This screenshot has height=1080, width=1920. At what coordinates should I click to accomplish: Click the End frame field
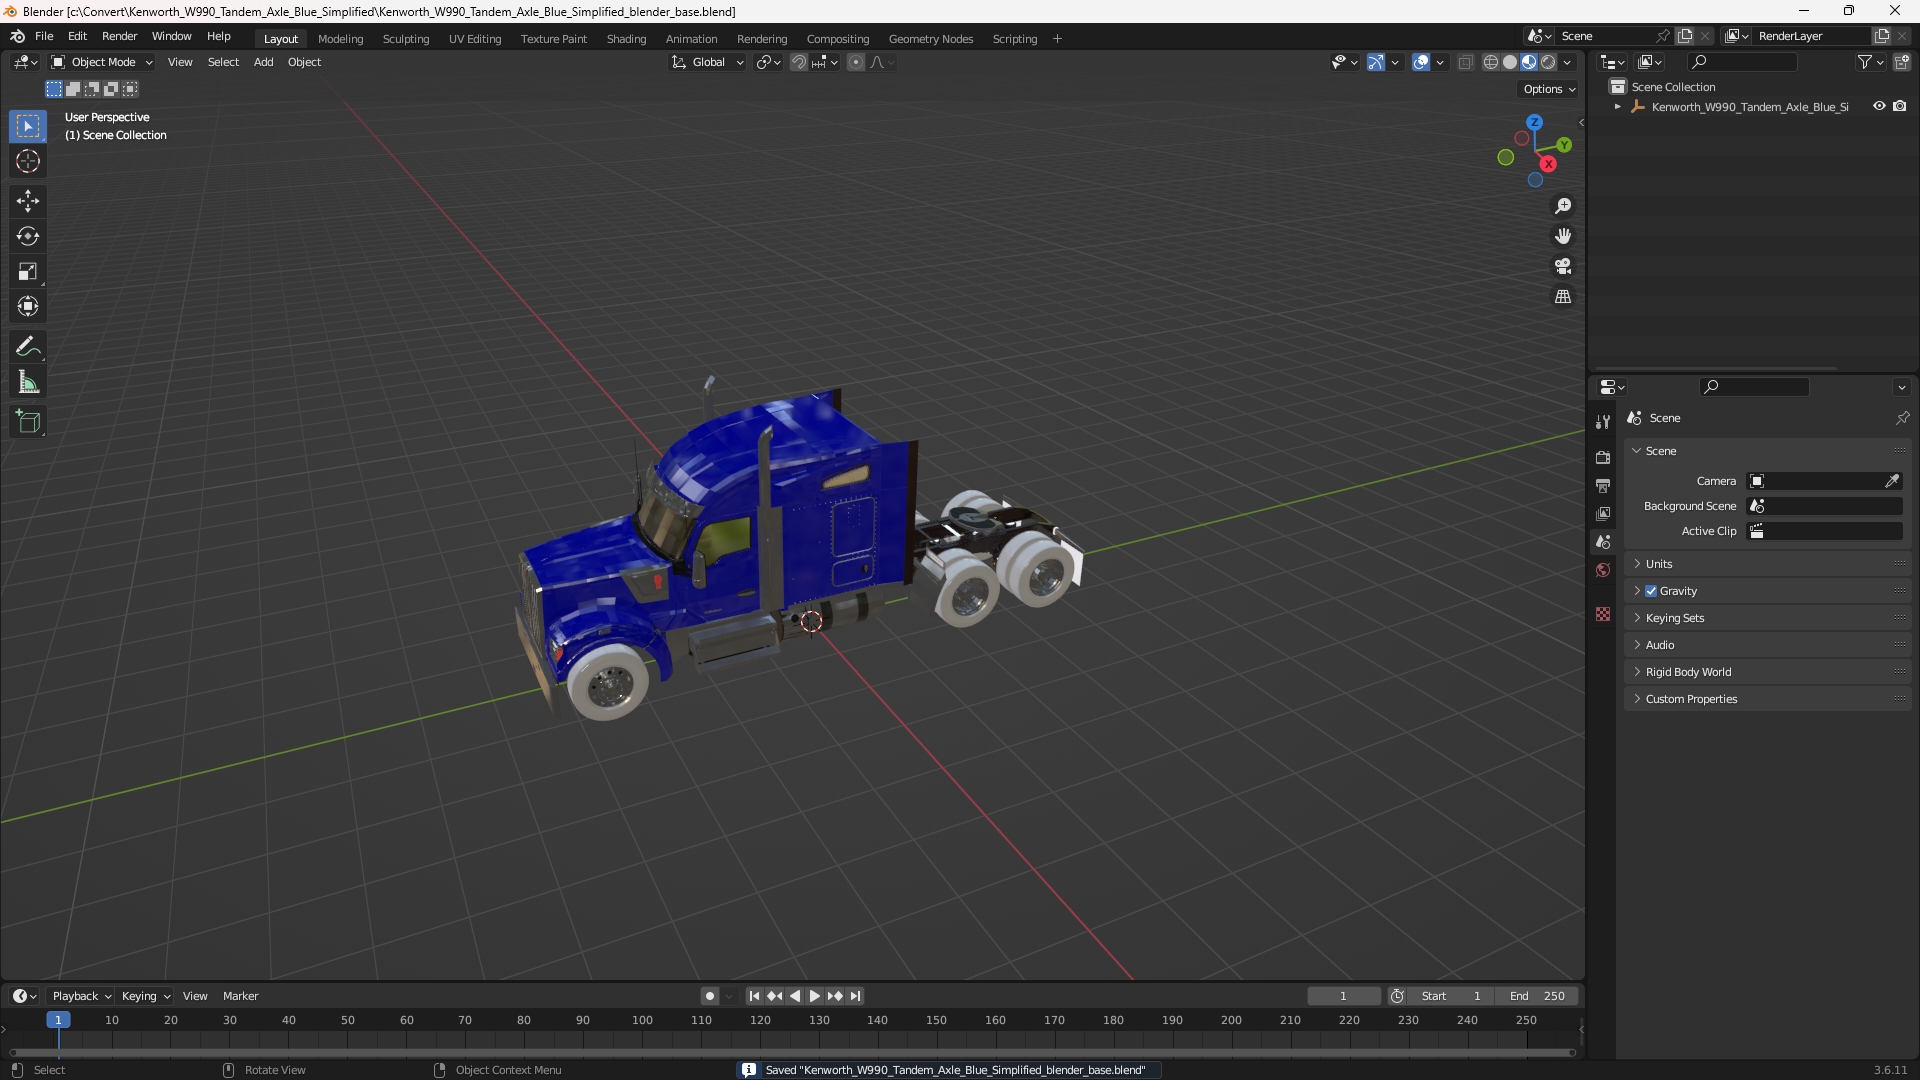(1537, 996)
